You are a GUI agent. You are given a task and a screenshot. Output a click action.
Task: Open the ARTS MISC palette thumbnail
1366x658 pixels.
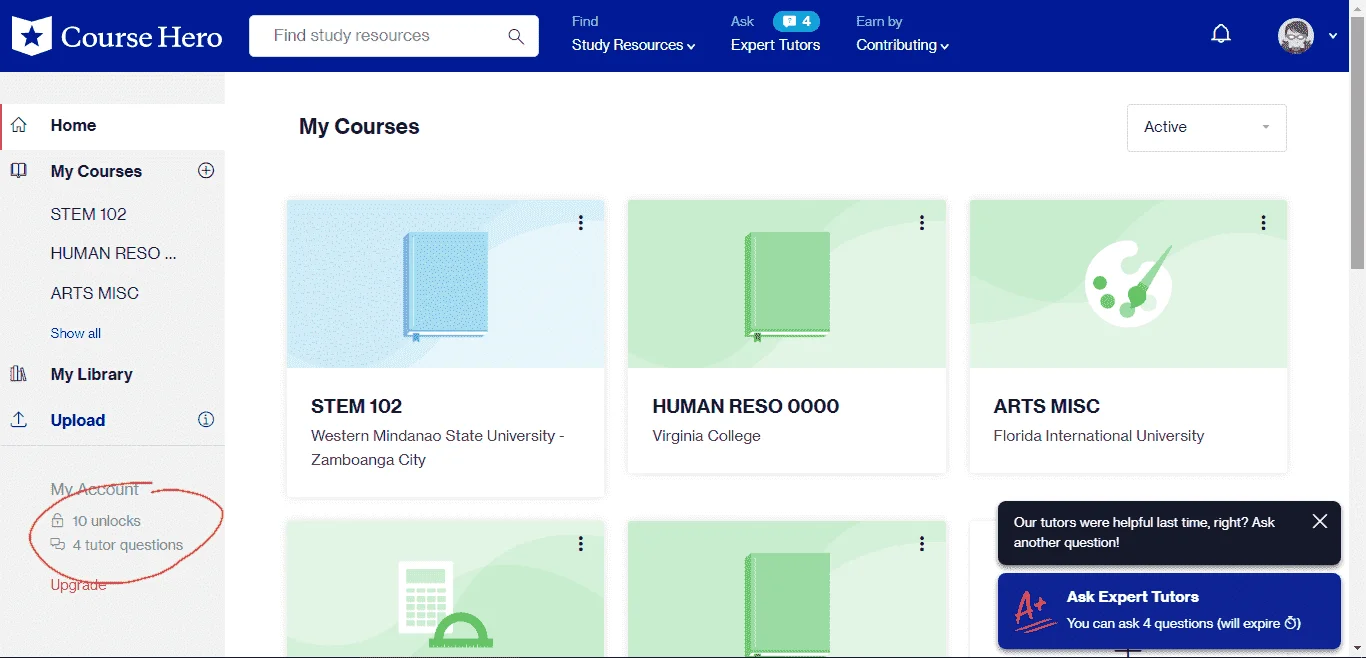(x=1128, y=284)
